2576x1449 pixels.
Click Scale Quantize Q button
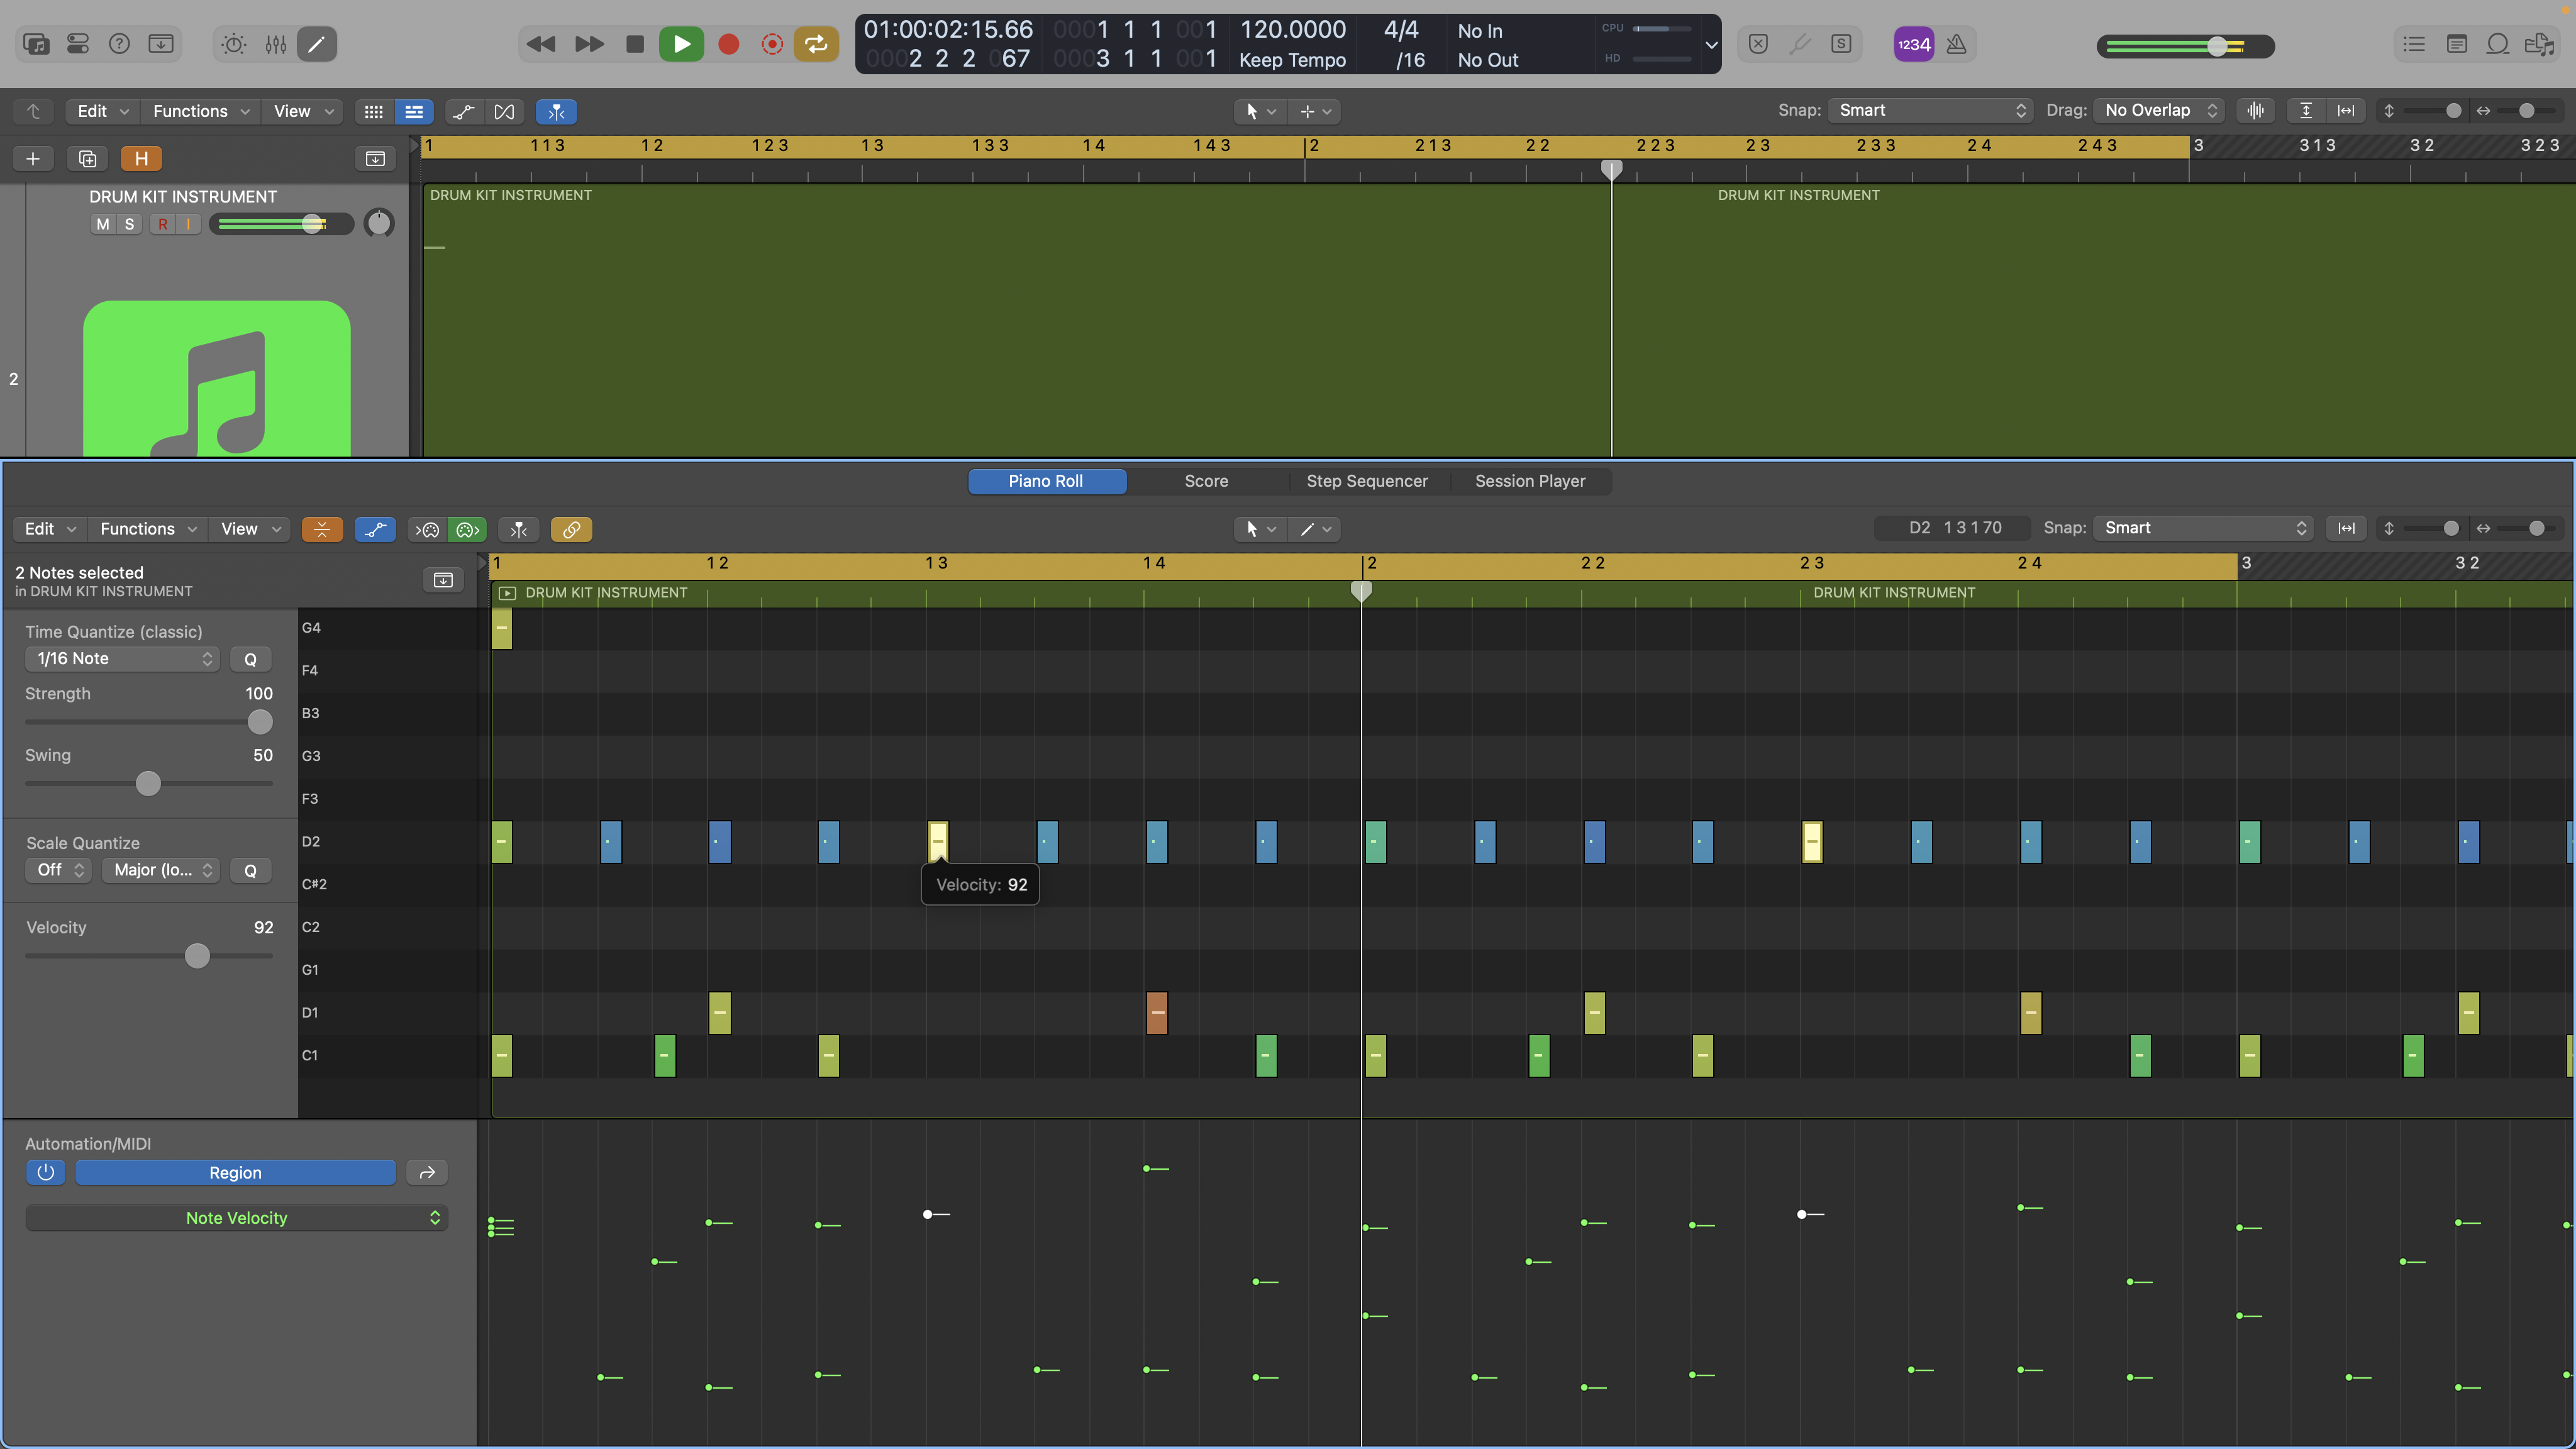[x=250, y=870]
